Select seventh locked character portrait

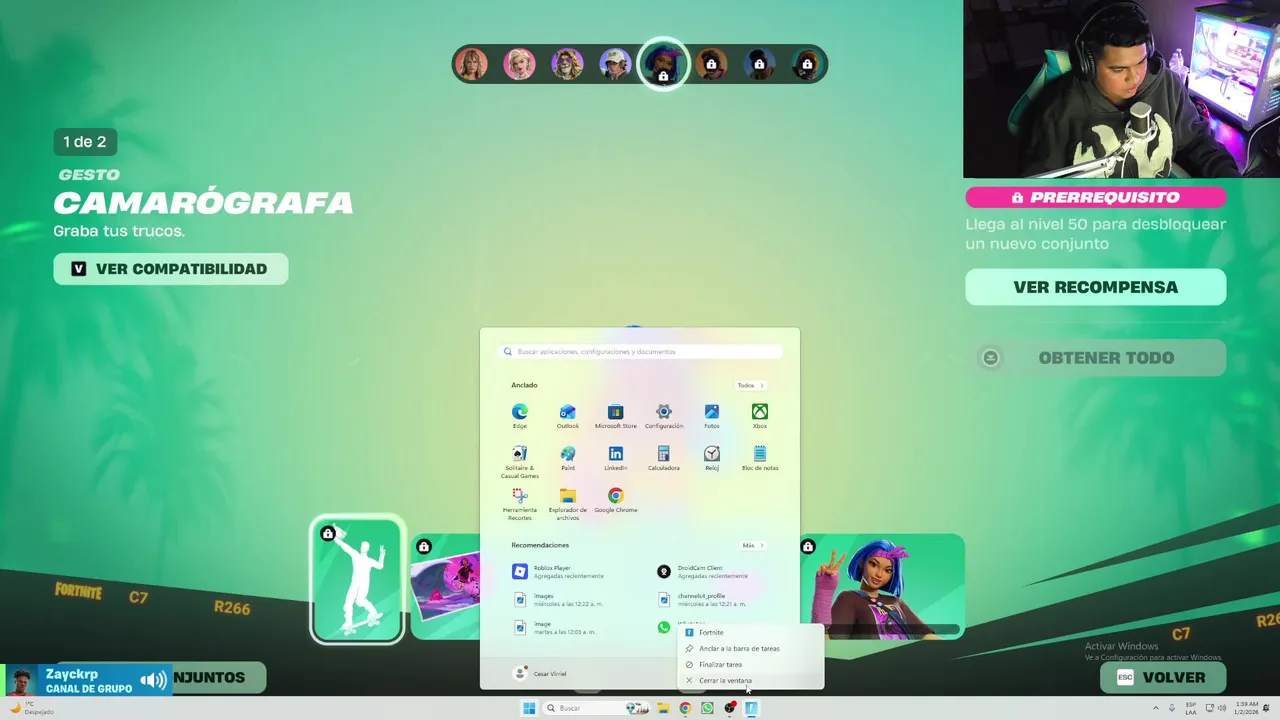point(759,65)
